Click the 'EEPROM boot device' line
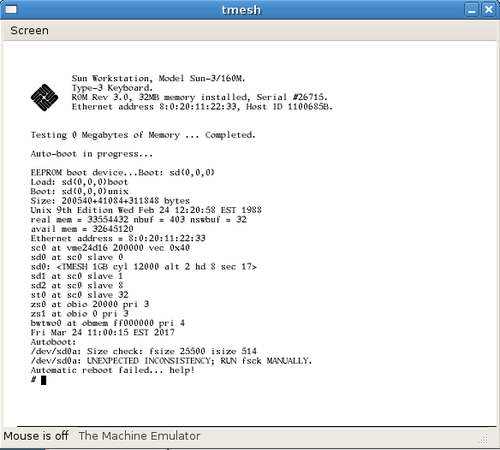The width and height of the screenshot is (500, 450). tap(122, 173)
